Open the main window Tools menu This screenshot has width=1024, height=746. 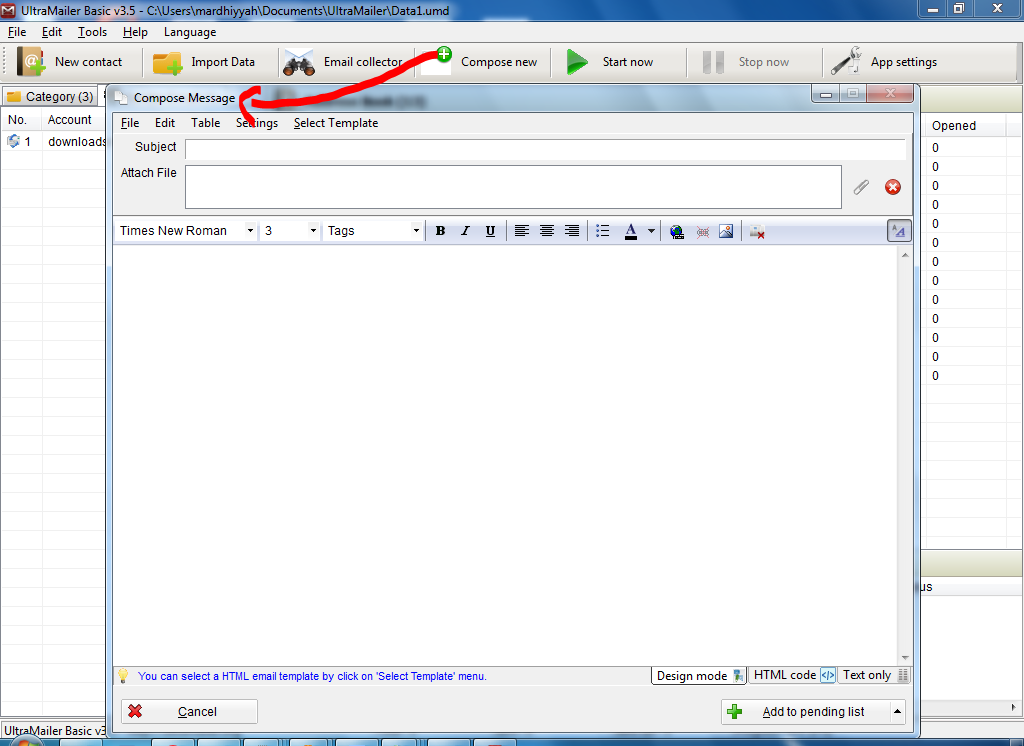pos(92,32)
